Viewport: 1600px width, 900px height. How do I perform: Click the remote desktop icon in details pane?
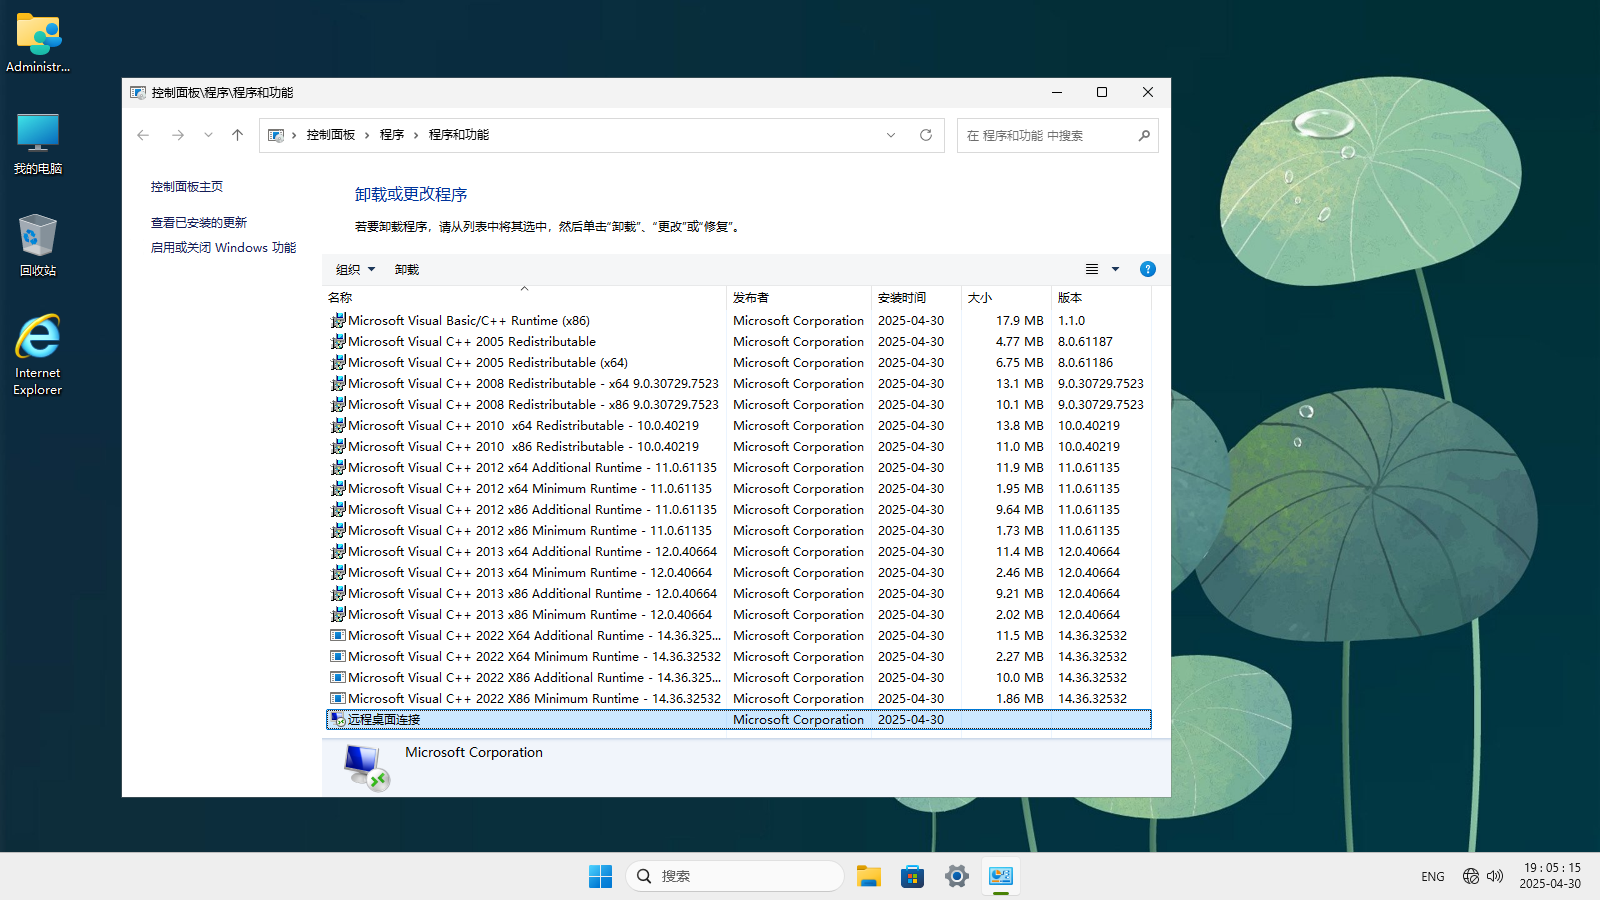click(366, 768)
